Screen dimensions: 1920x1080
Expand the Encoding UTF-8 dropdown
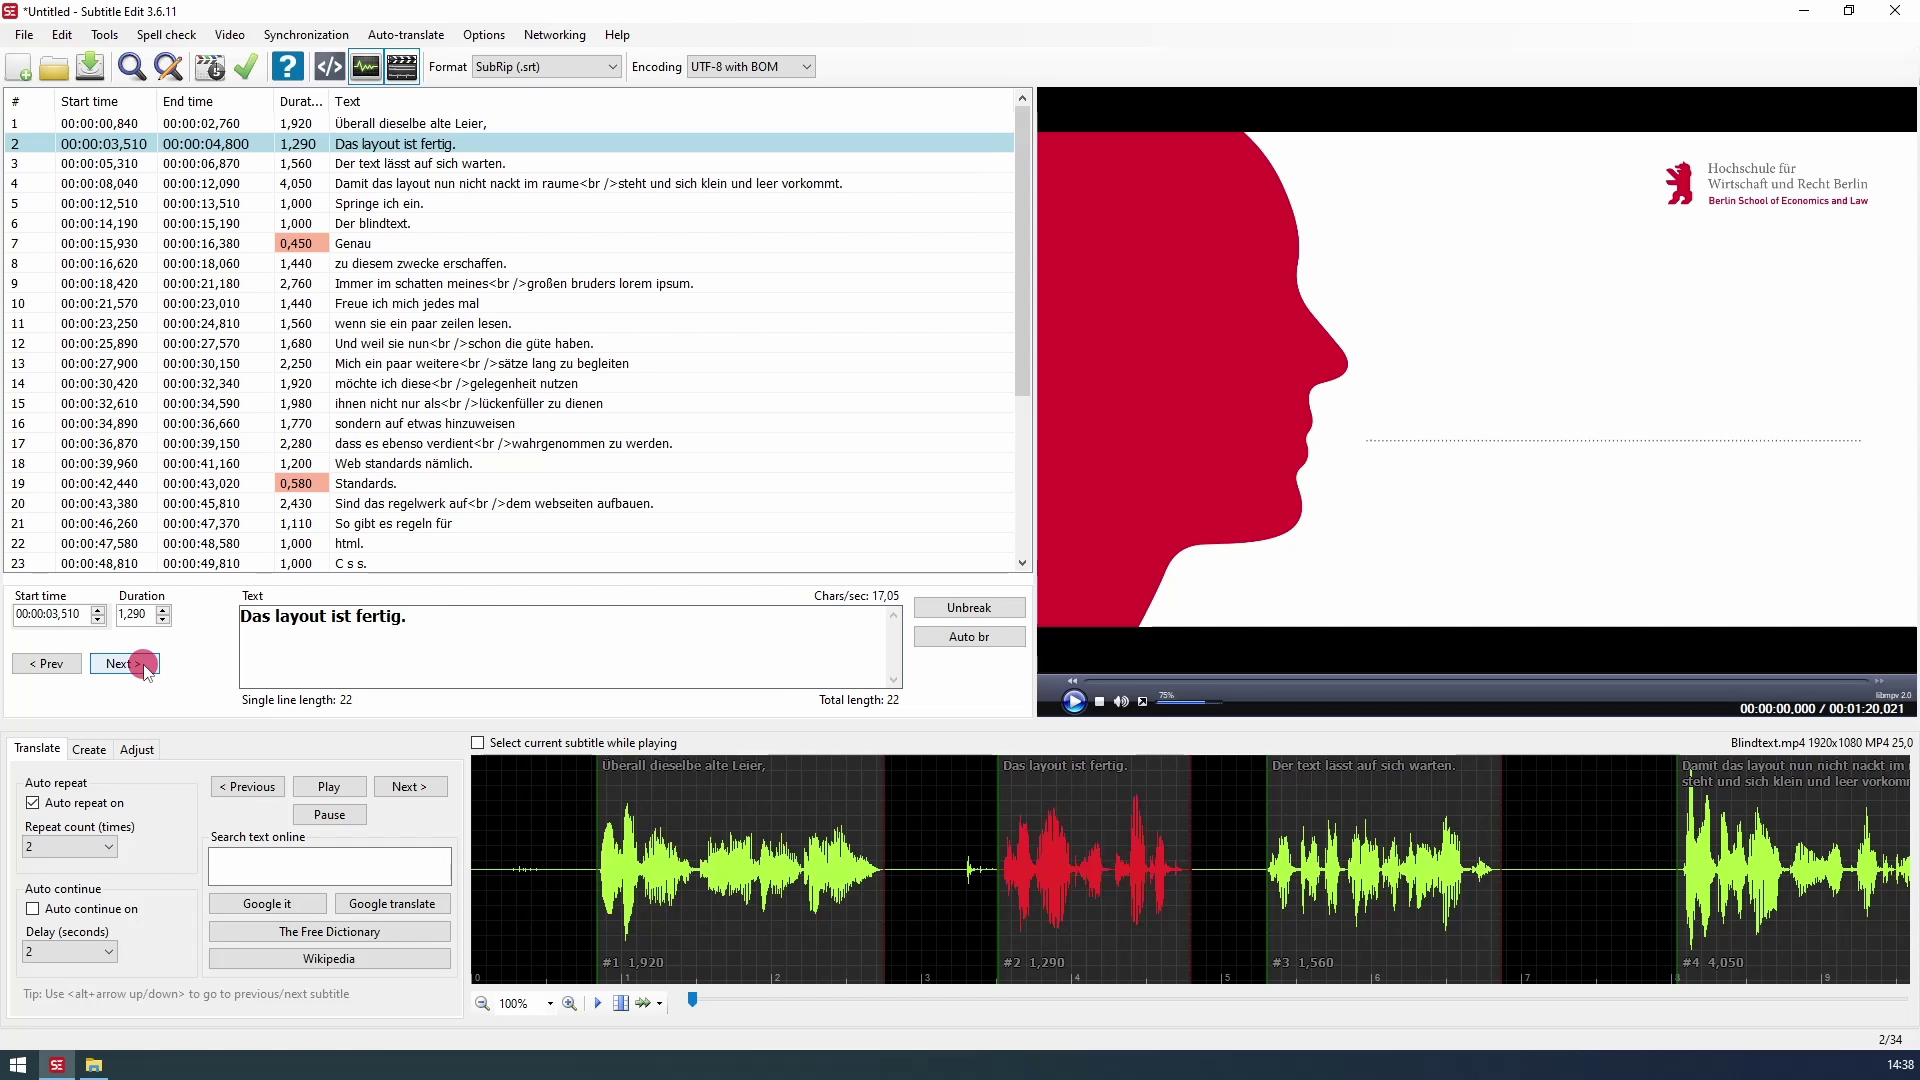pyautogui.click(x=750, y=67)
